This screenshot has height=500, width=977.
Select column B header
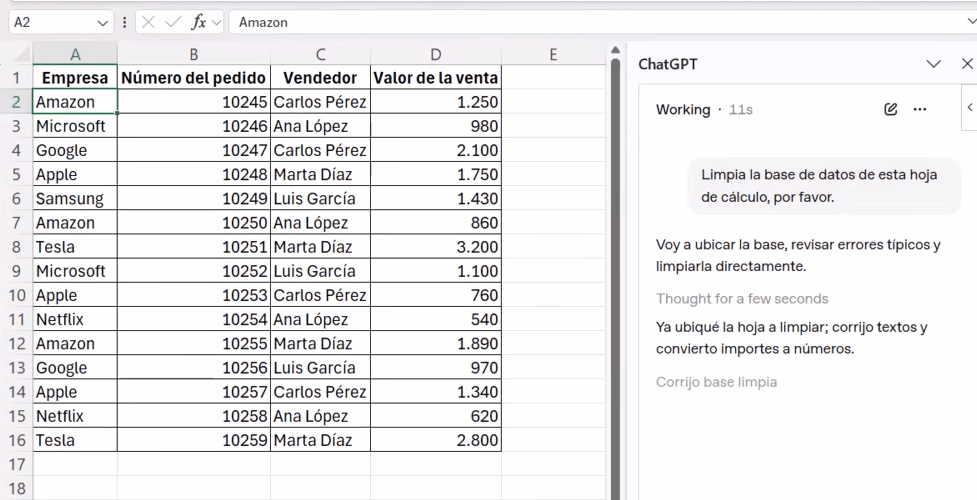194,54
